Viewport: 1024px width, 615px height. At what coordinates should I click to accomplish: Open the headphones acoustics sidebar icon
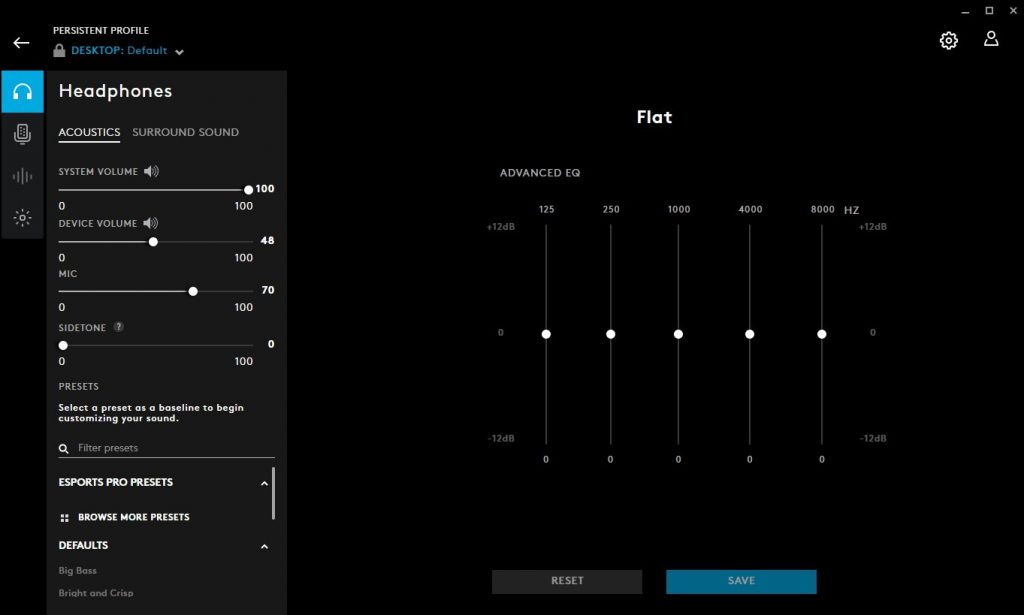(22, 92)
